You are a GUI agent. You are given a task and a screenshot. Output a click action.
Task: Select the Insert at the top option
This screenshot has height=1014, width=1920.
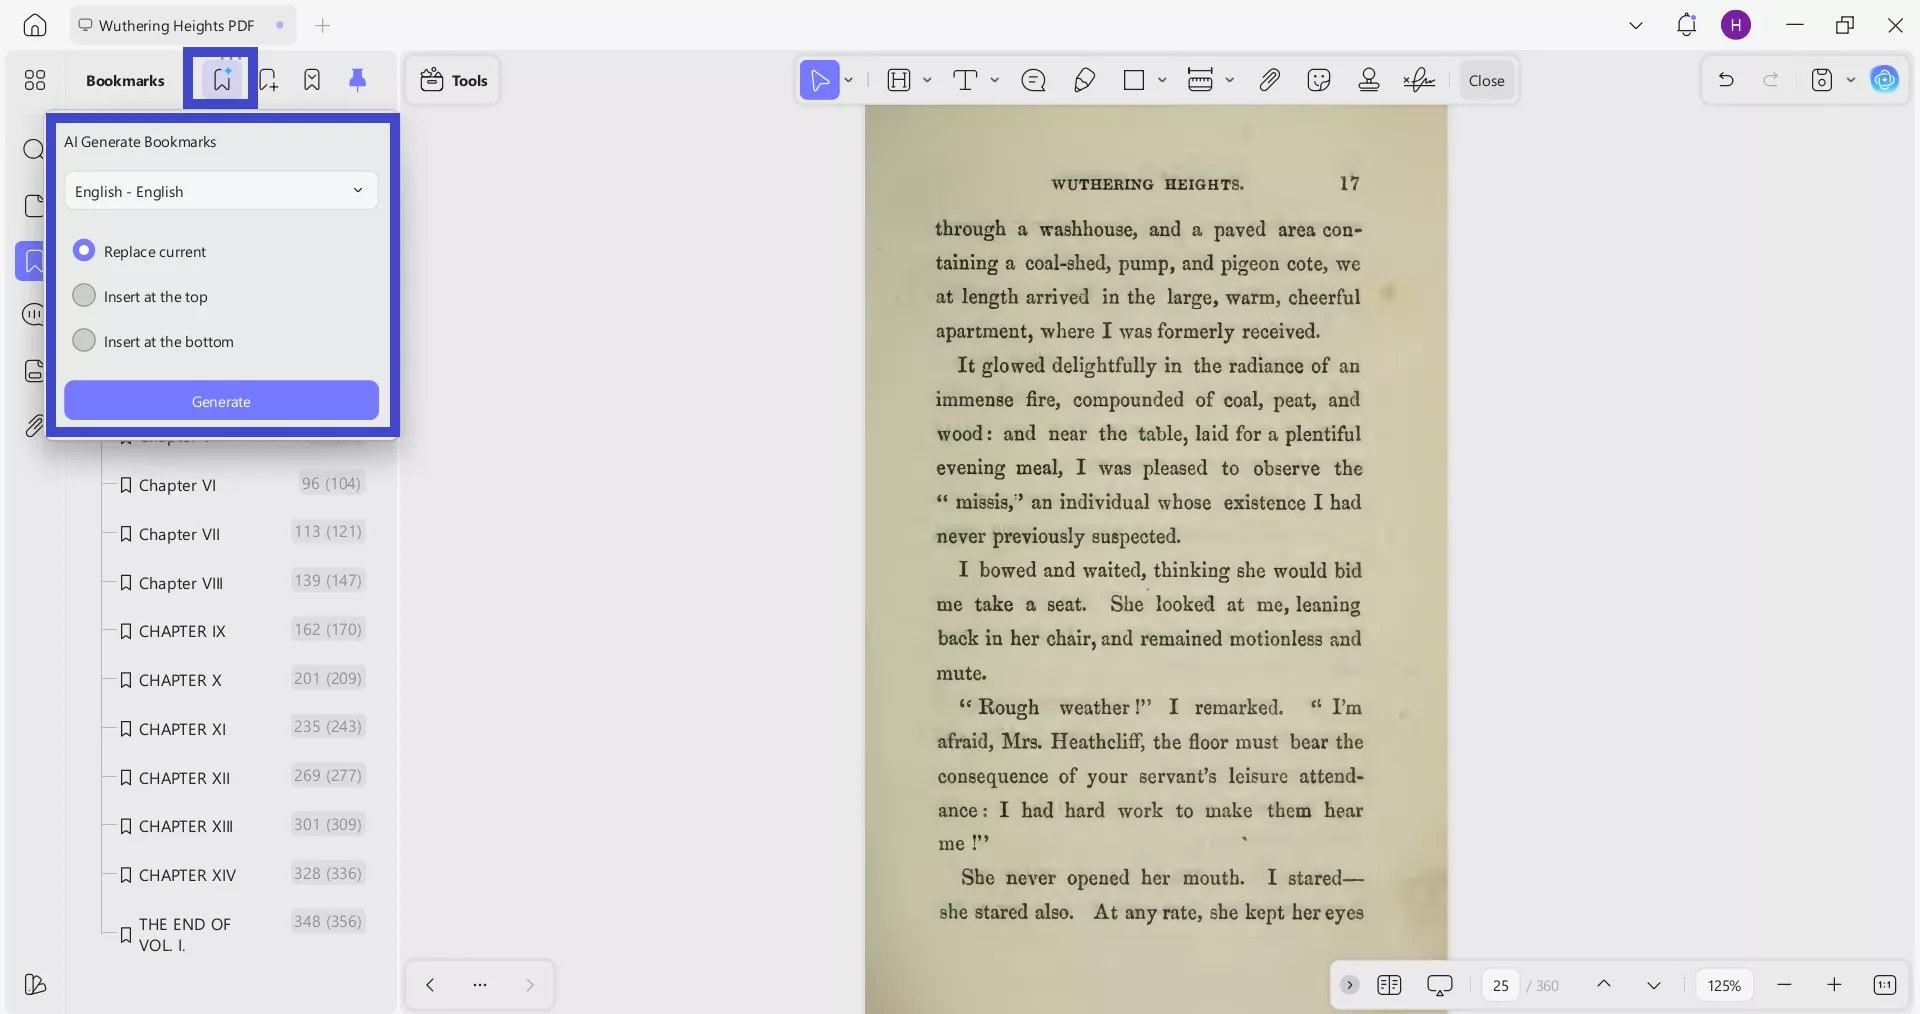[84, 296]
